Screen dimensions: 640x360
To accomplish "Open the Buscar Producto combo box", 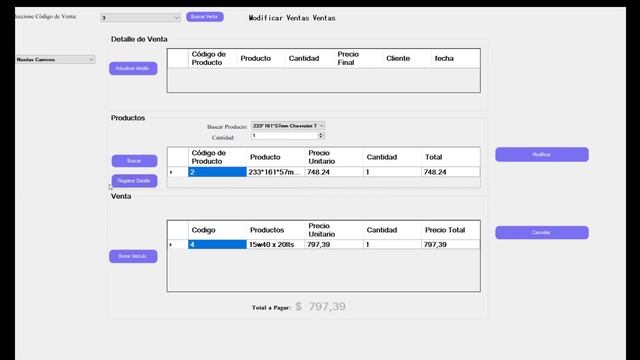I will pos(288,126).
